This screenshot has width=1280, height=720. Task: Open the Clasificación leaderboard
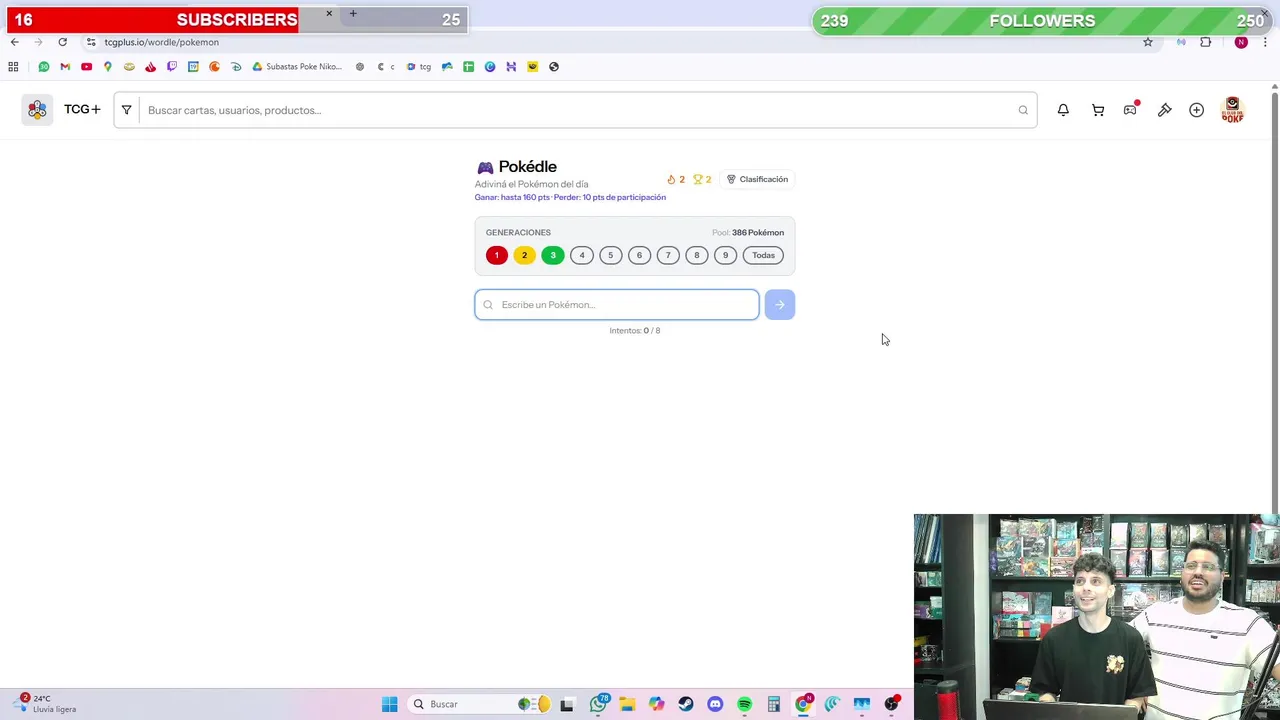coord(757,179)
